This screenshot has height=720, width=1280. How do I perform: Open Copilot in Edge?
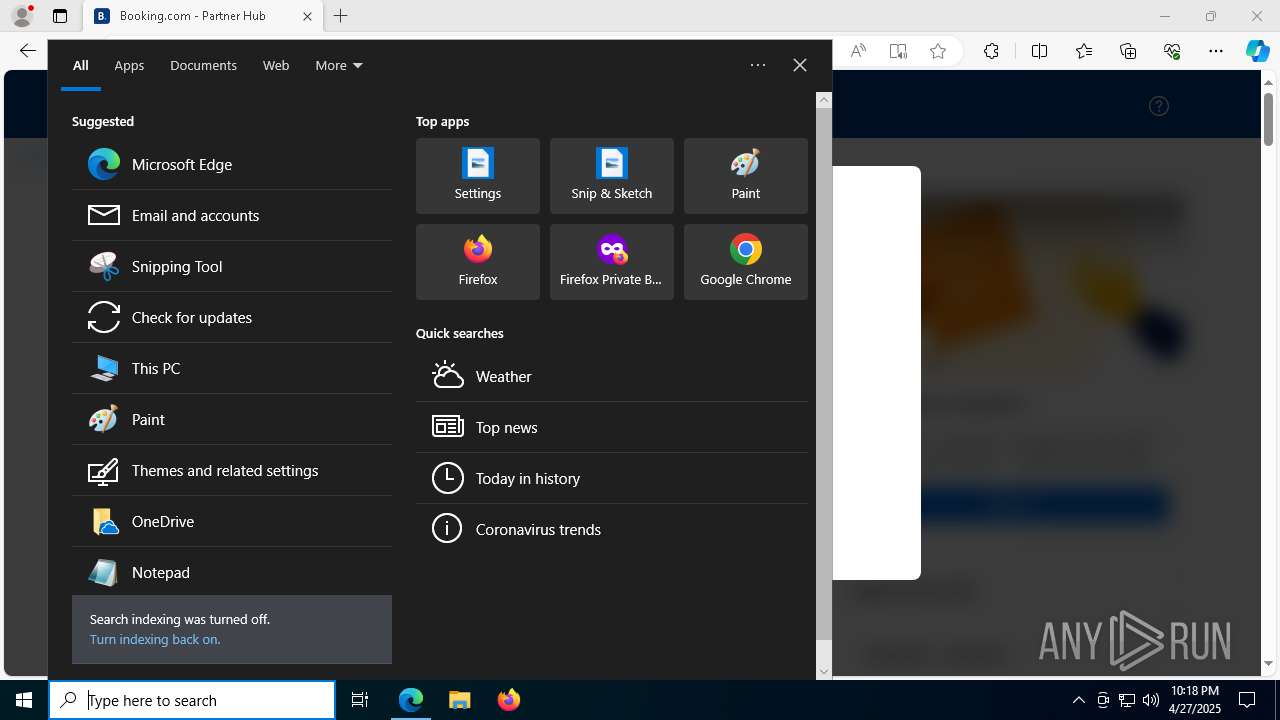point(1258,51)
